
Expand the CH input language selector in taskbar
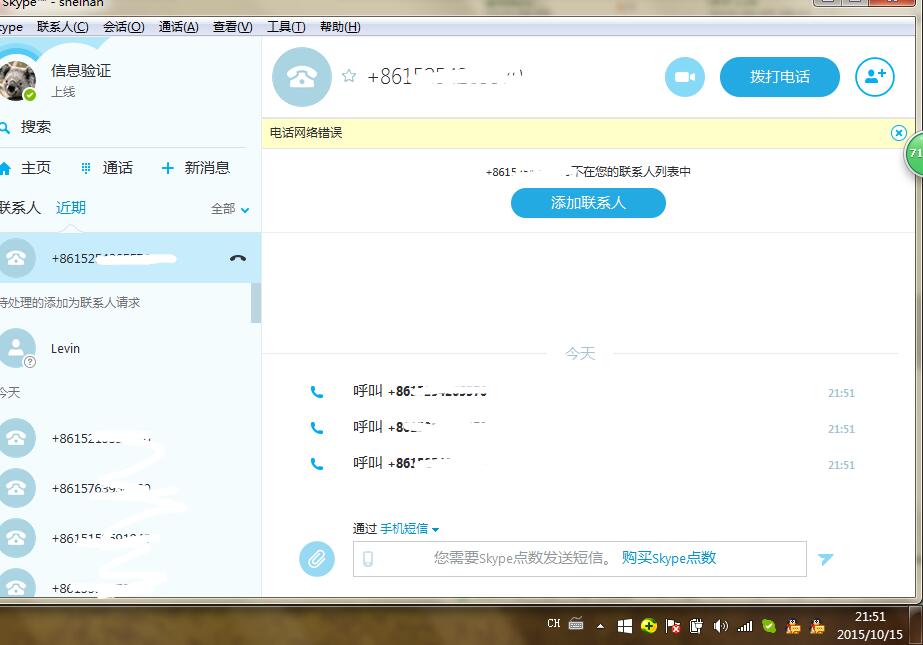coord(551,623)
